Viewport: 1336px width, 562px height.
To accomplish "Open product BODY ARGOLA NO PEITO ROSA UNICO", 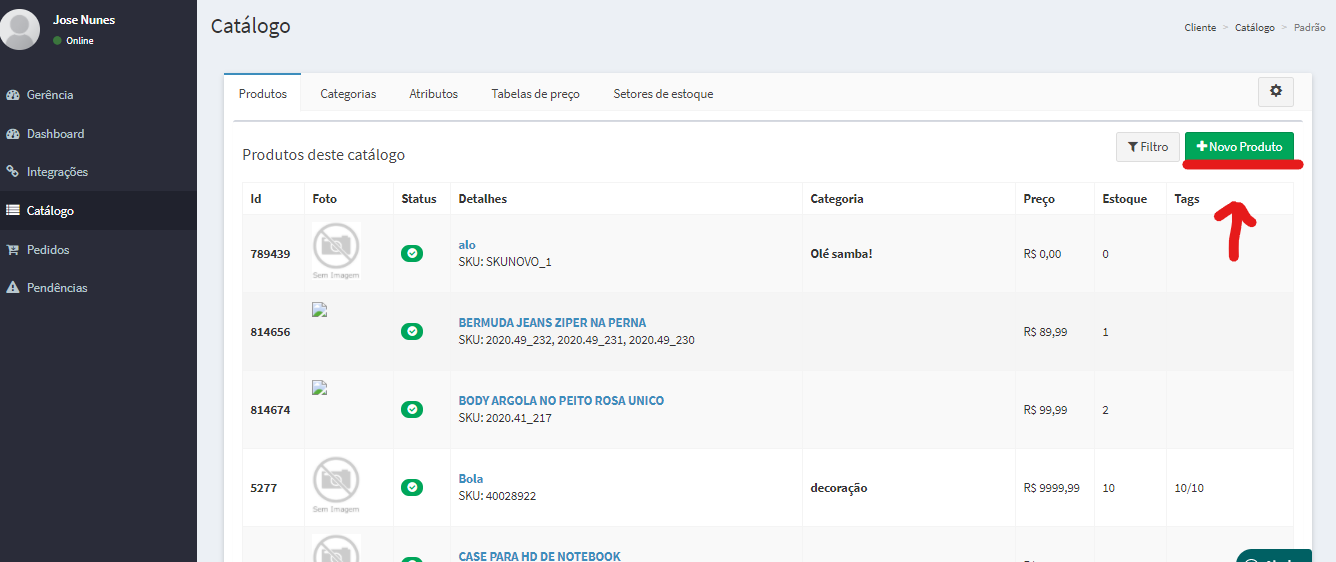I will click(561, 401).
